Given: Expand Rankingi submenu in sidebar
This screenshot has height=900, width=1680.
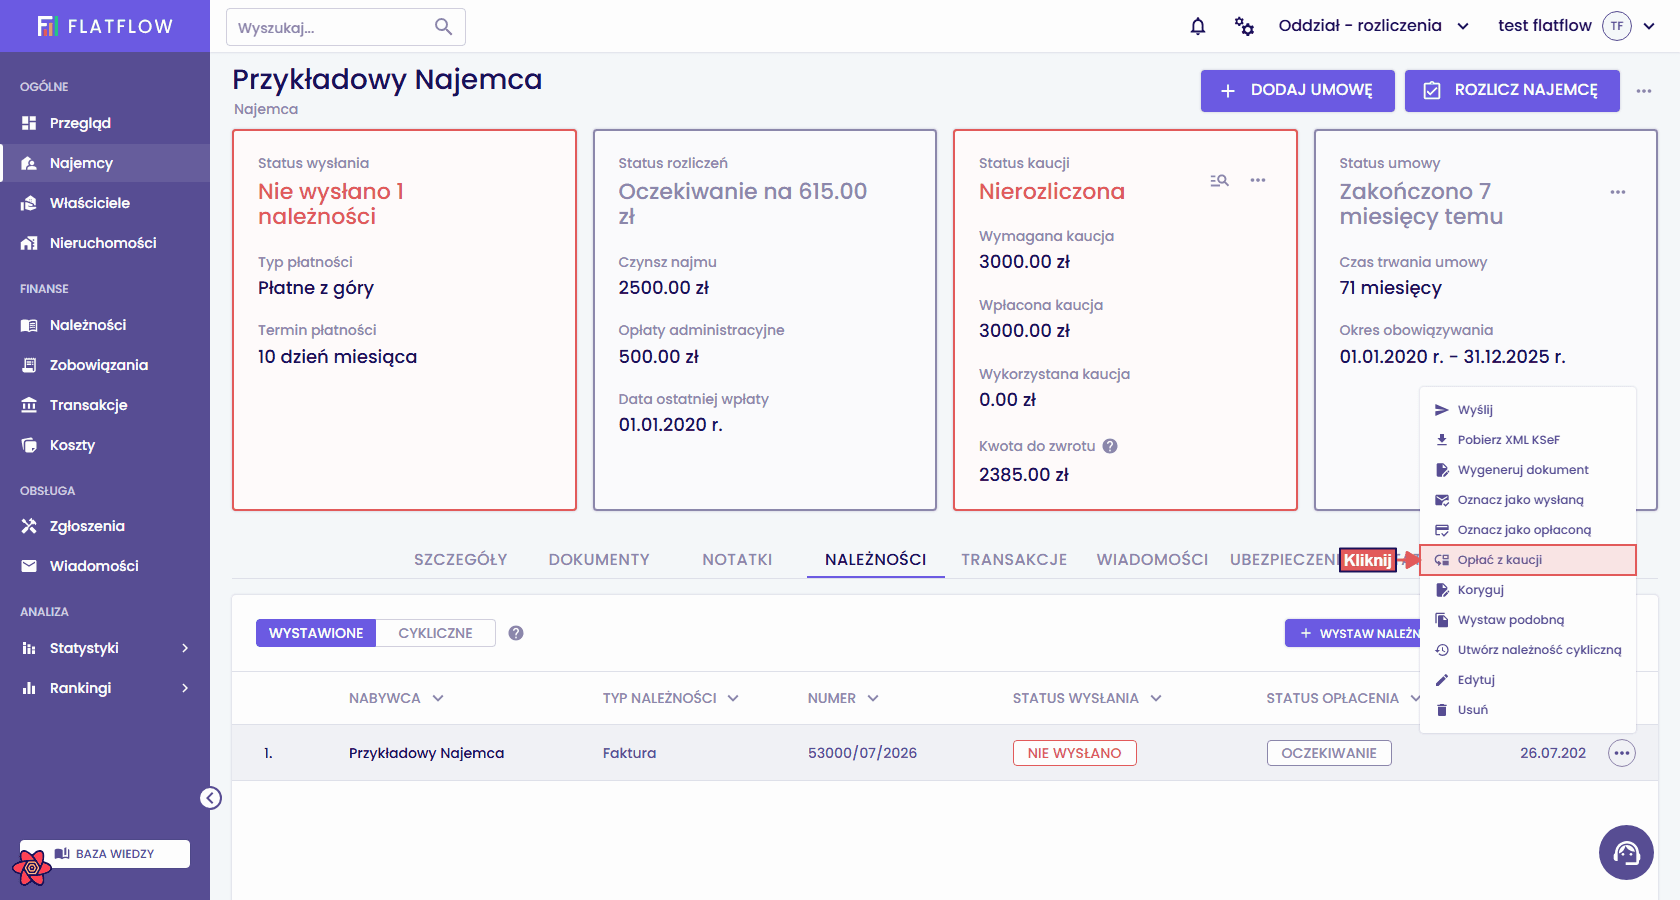Looking at the screenshot, I should [x=105, y=688].
